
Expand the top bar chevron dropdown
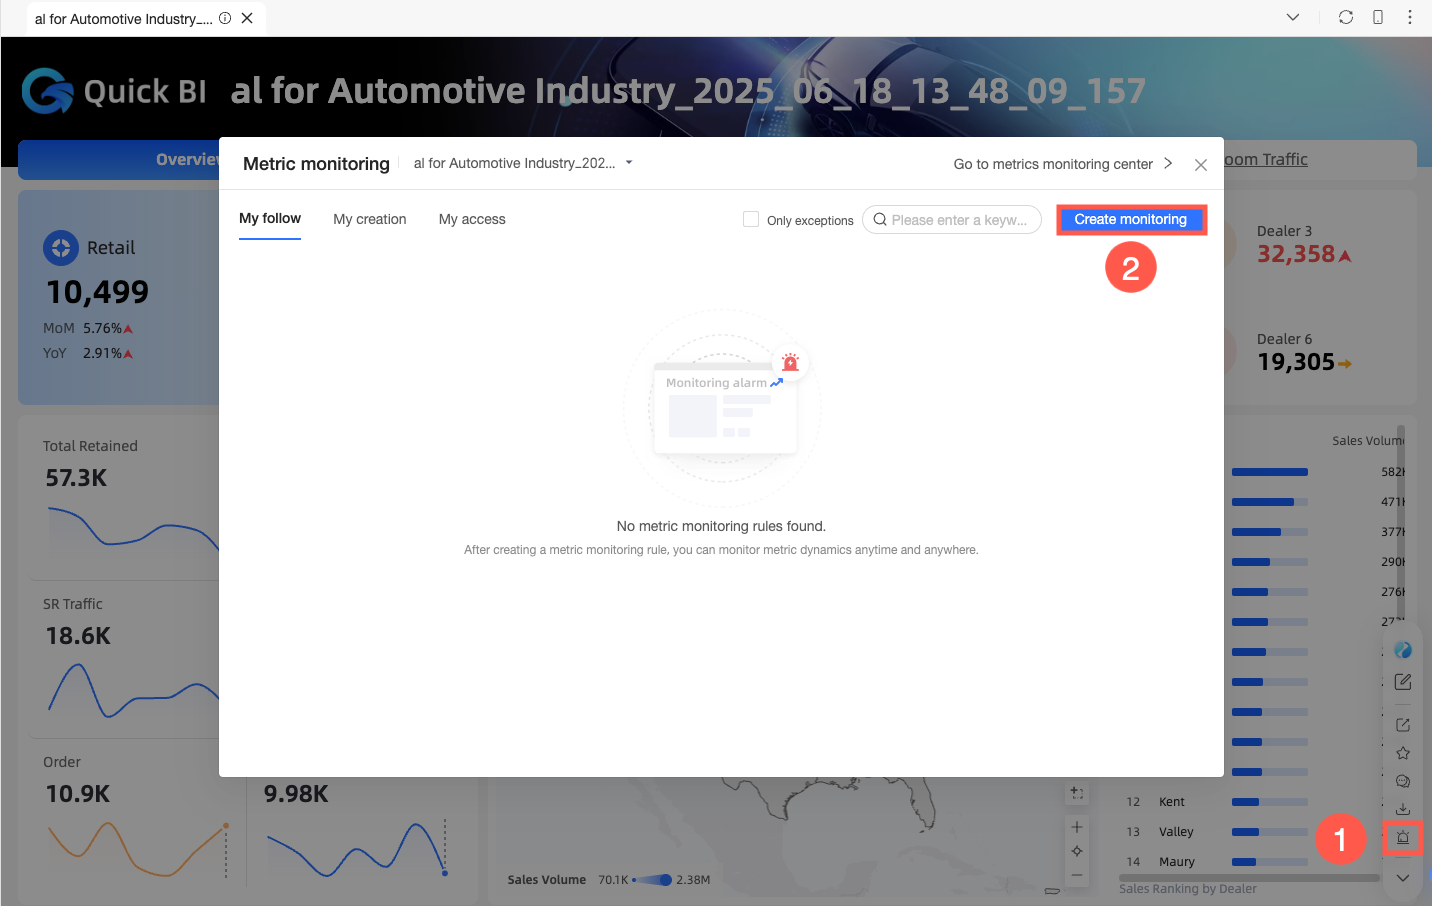coord(1293,17)
